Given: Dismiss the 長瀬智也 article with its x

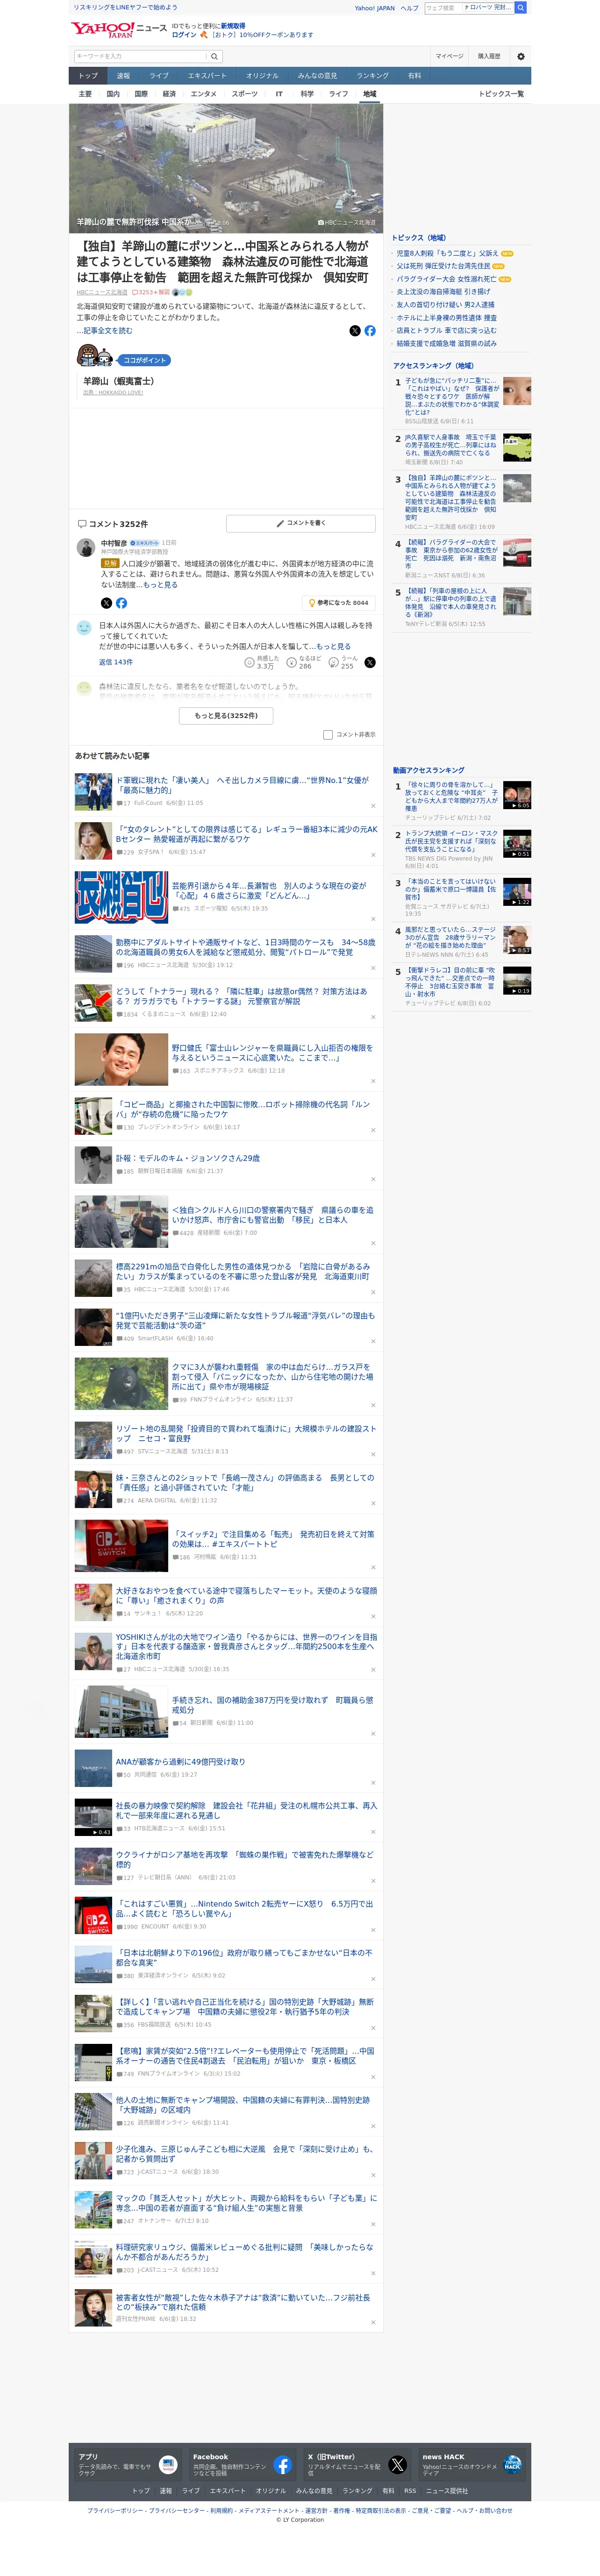Looking at the screenshot, I should (373, 918).
